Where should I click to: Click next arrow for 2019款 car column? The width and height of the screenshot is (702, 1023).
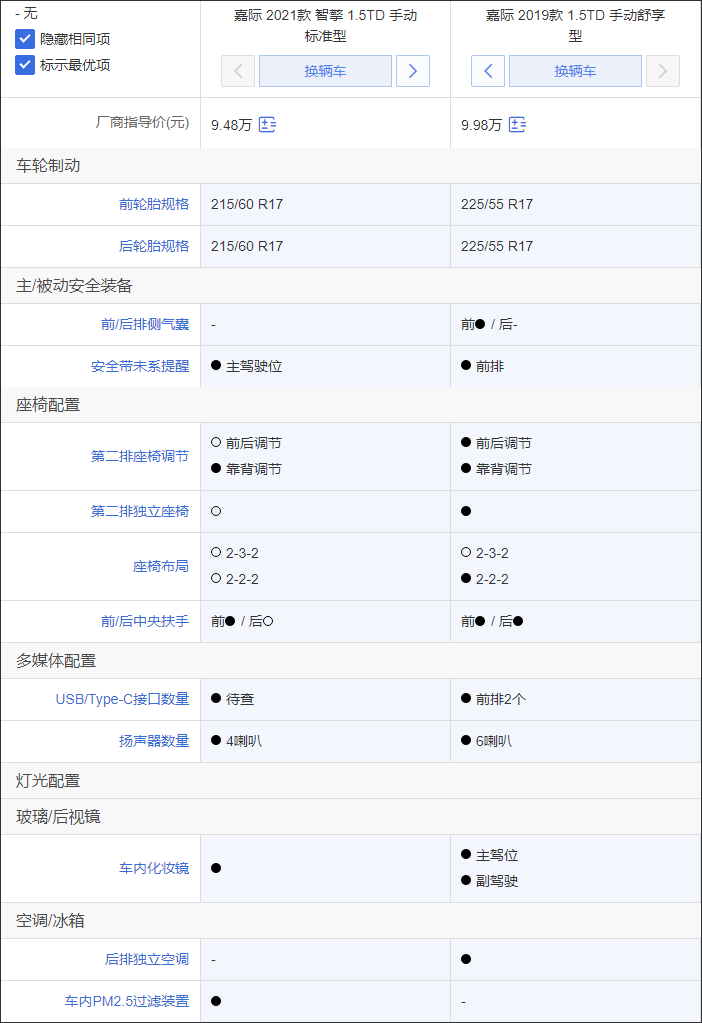[663, 71]
